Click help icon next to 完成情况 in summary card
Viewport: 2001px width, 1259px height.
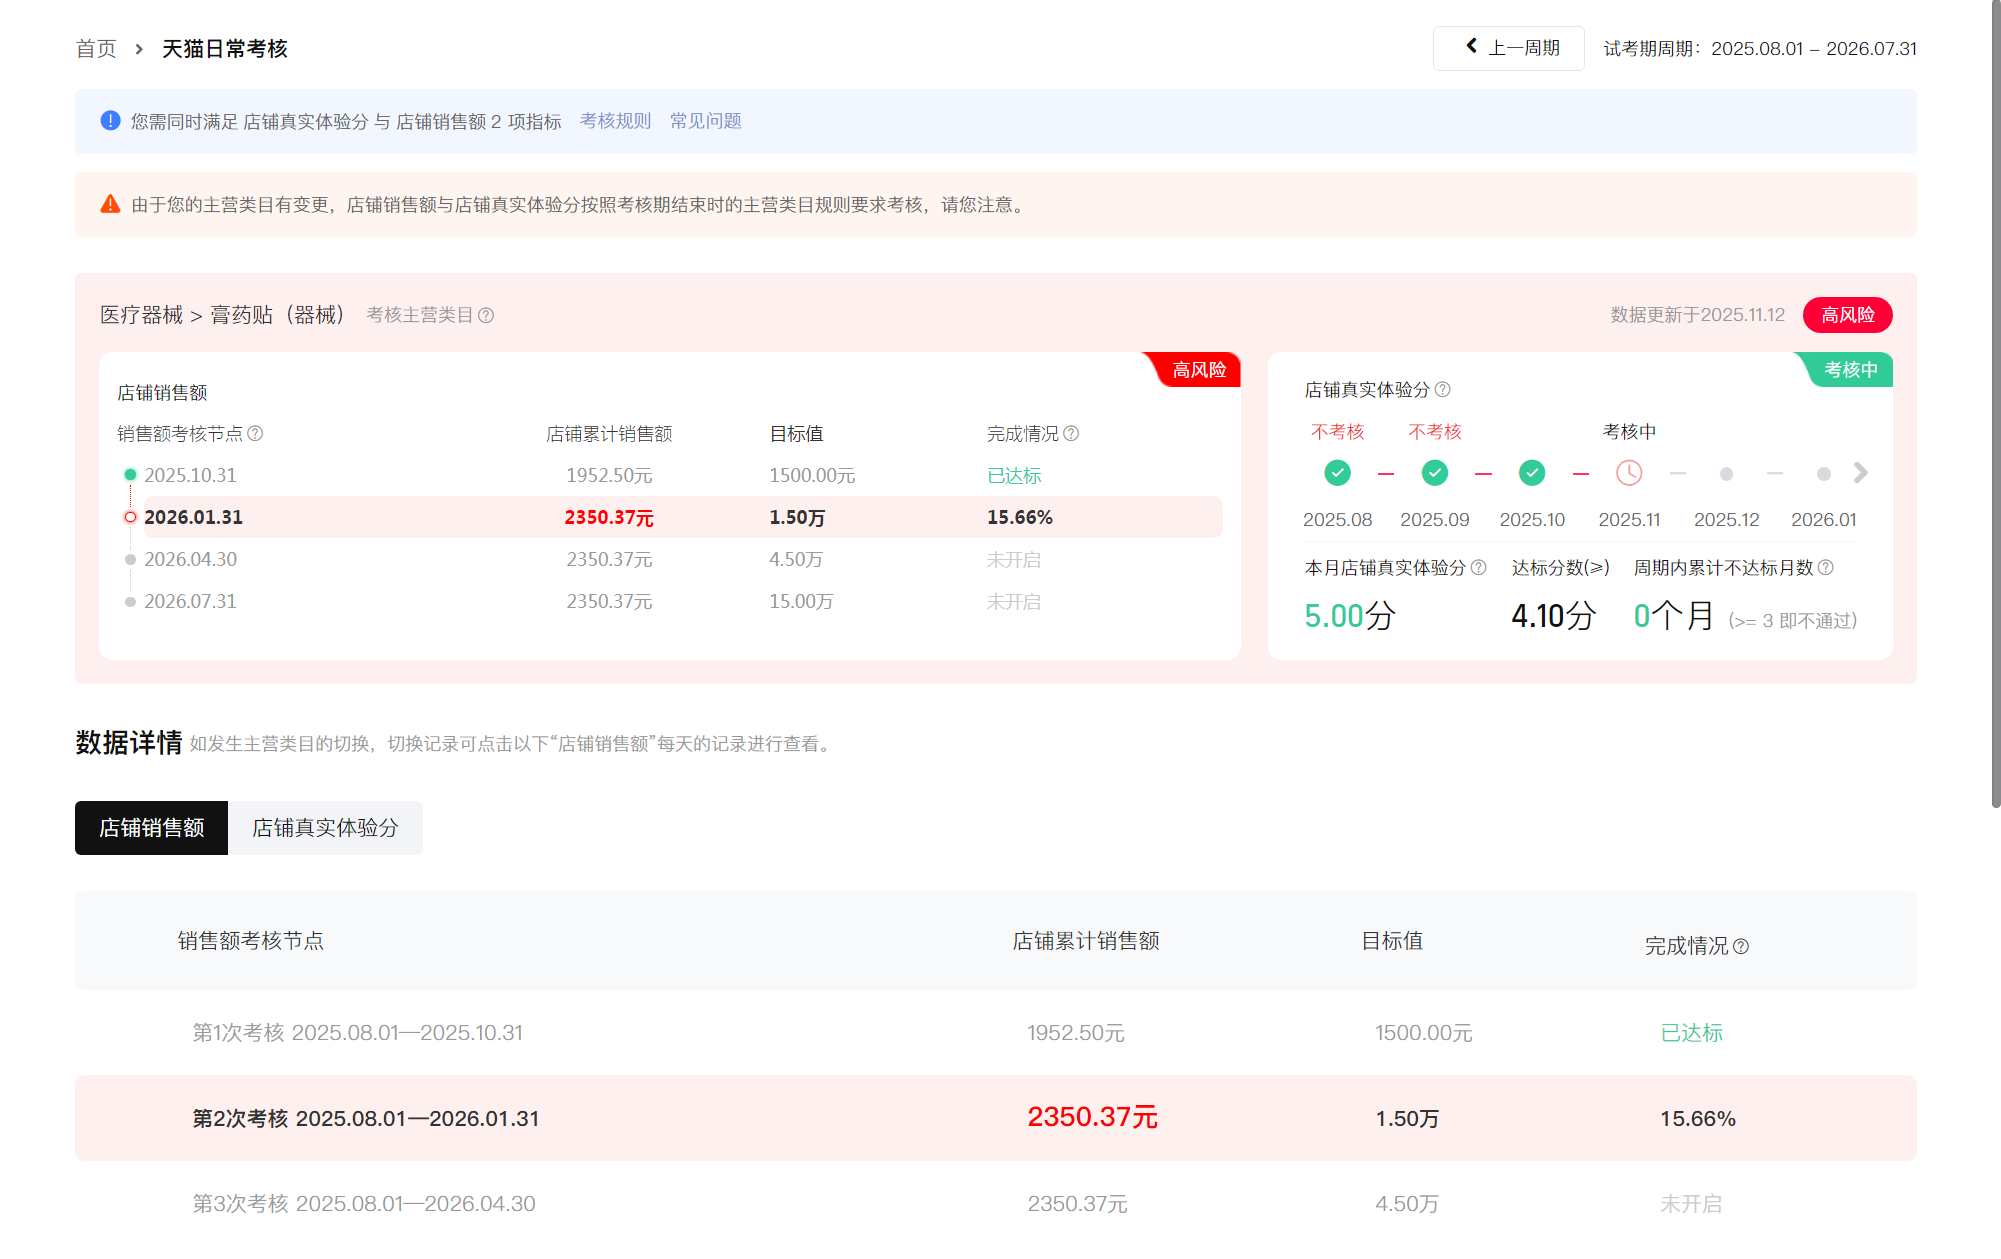1071,434
